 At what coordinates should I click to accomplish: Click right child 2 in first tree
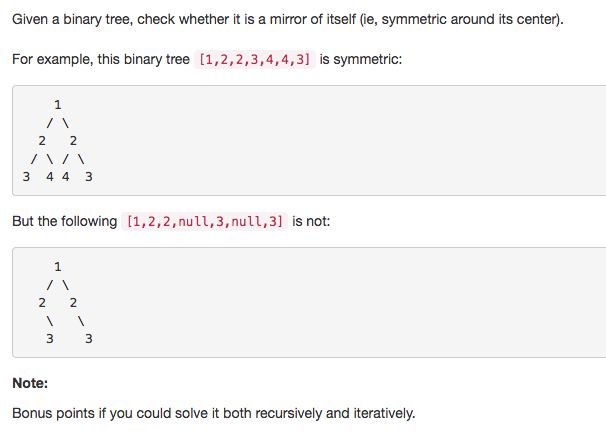coord(73,141)
